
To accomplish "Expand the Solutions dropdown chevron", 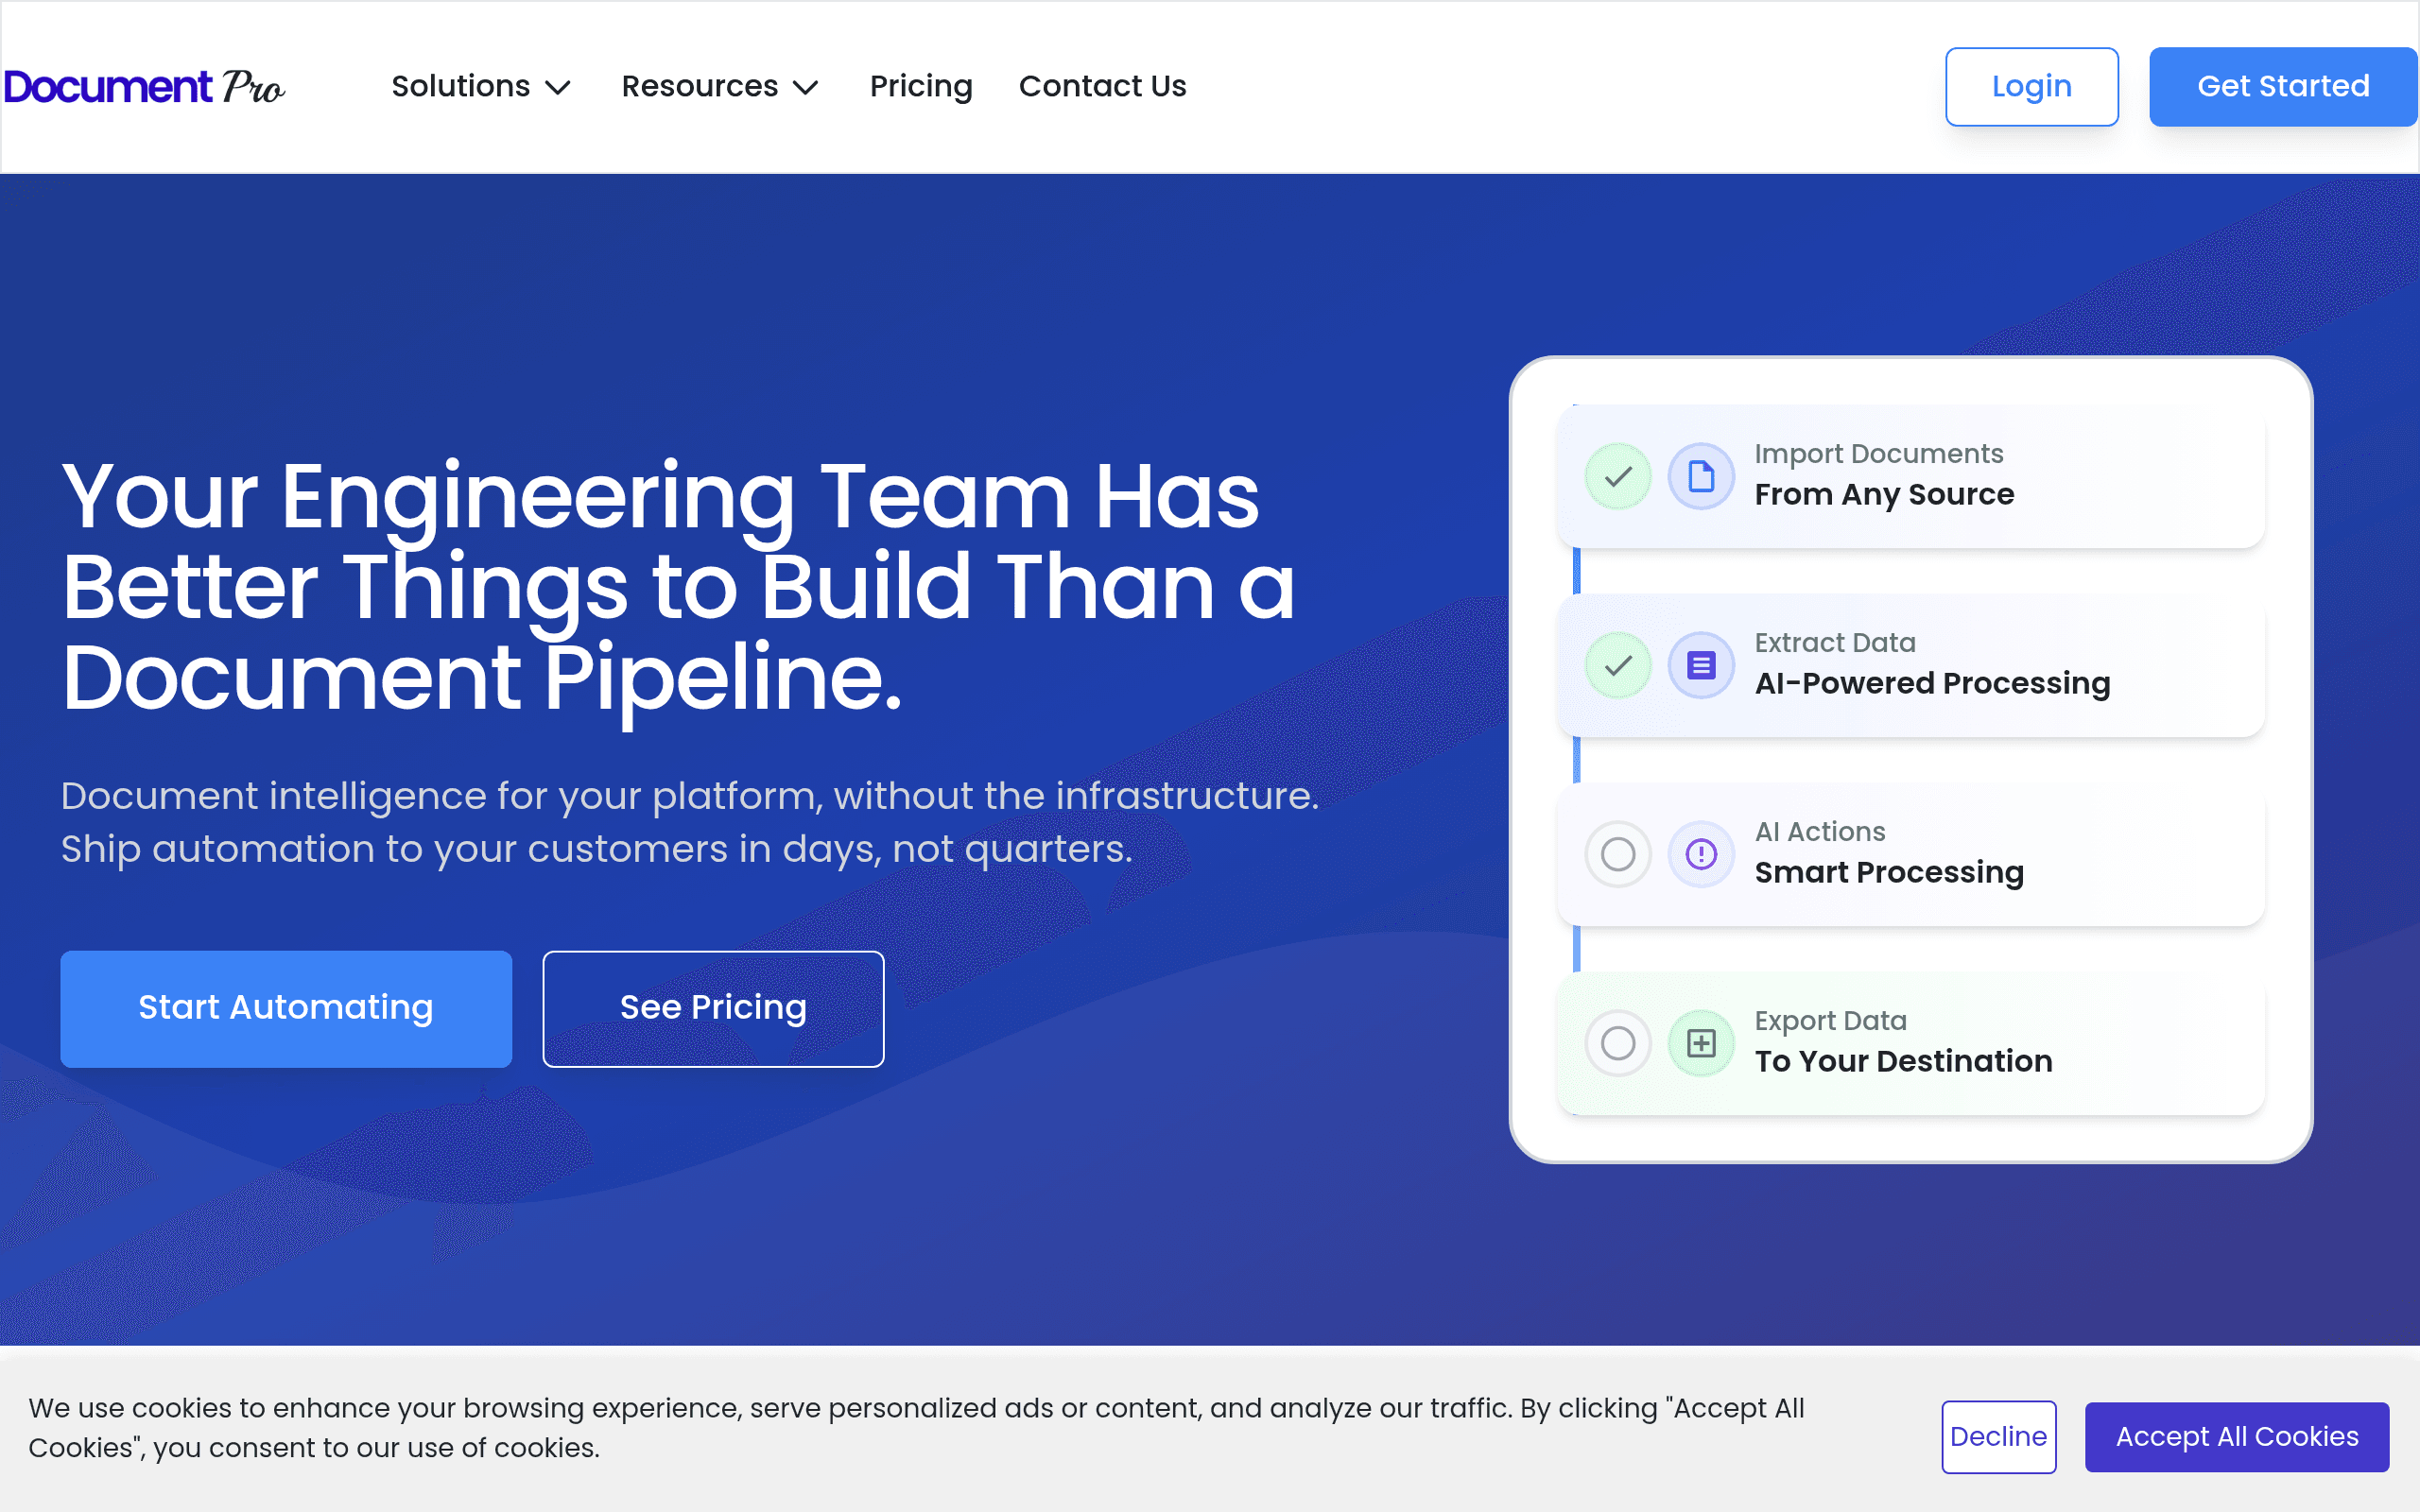I will [x=558, y=88].
